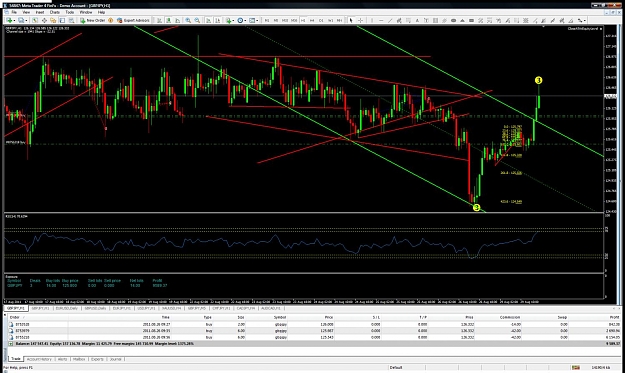Switch to line chart icon
The image size is (625, 373).
(x=177, y=20)
